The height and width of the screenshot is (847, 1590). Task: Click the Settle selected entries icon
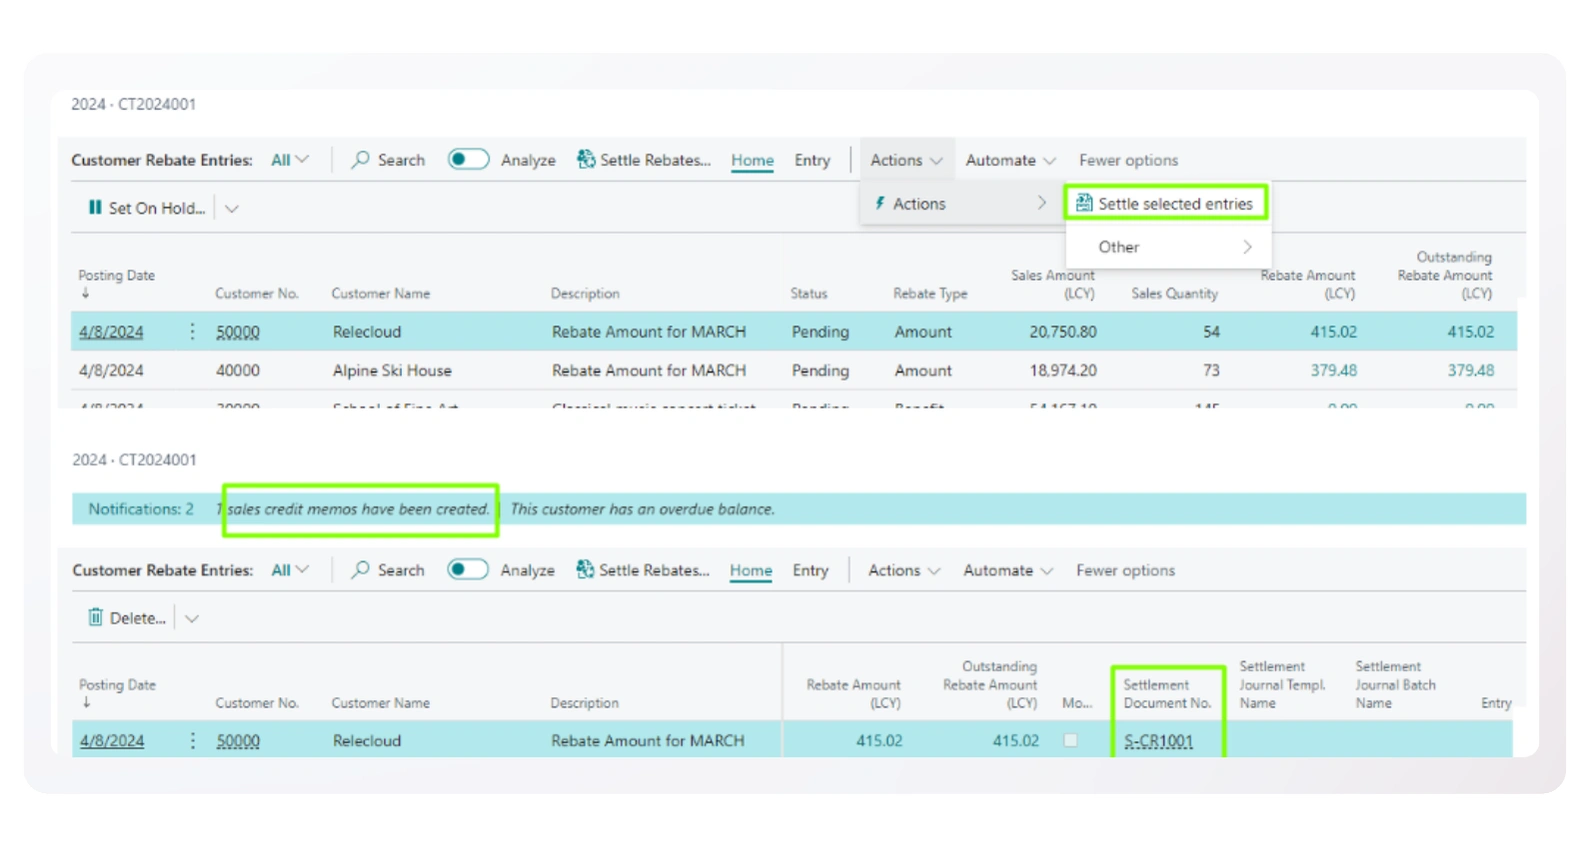point(1084,203)
